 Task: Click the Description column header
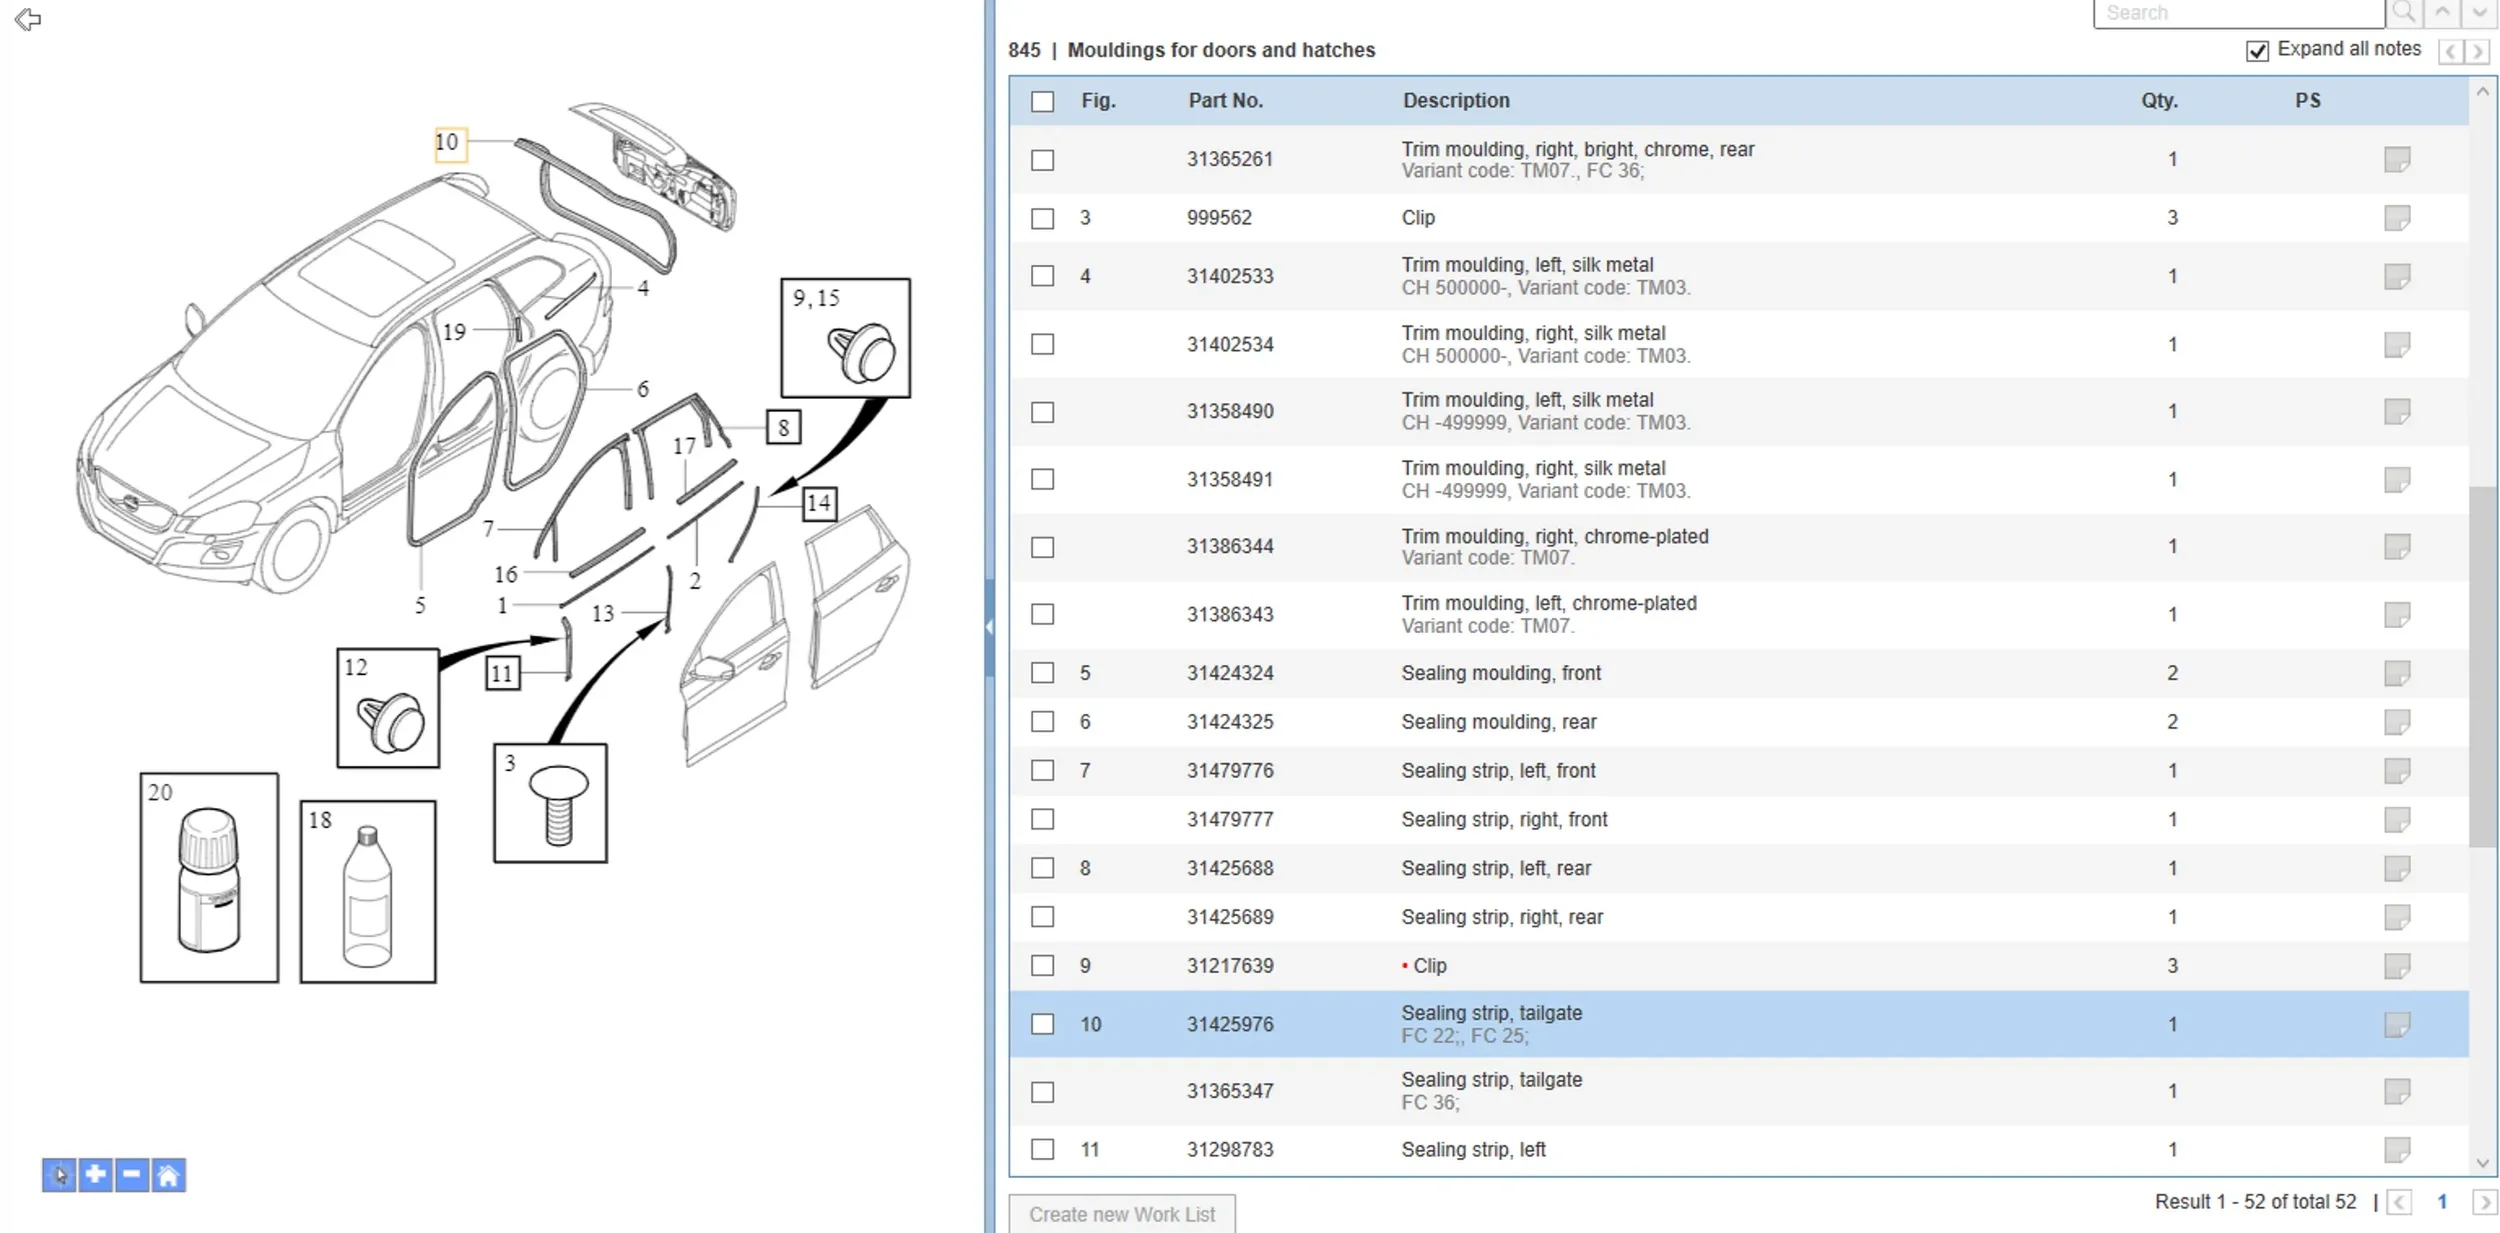click(1455, 101)
